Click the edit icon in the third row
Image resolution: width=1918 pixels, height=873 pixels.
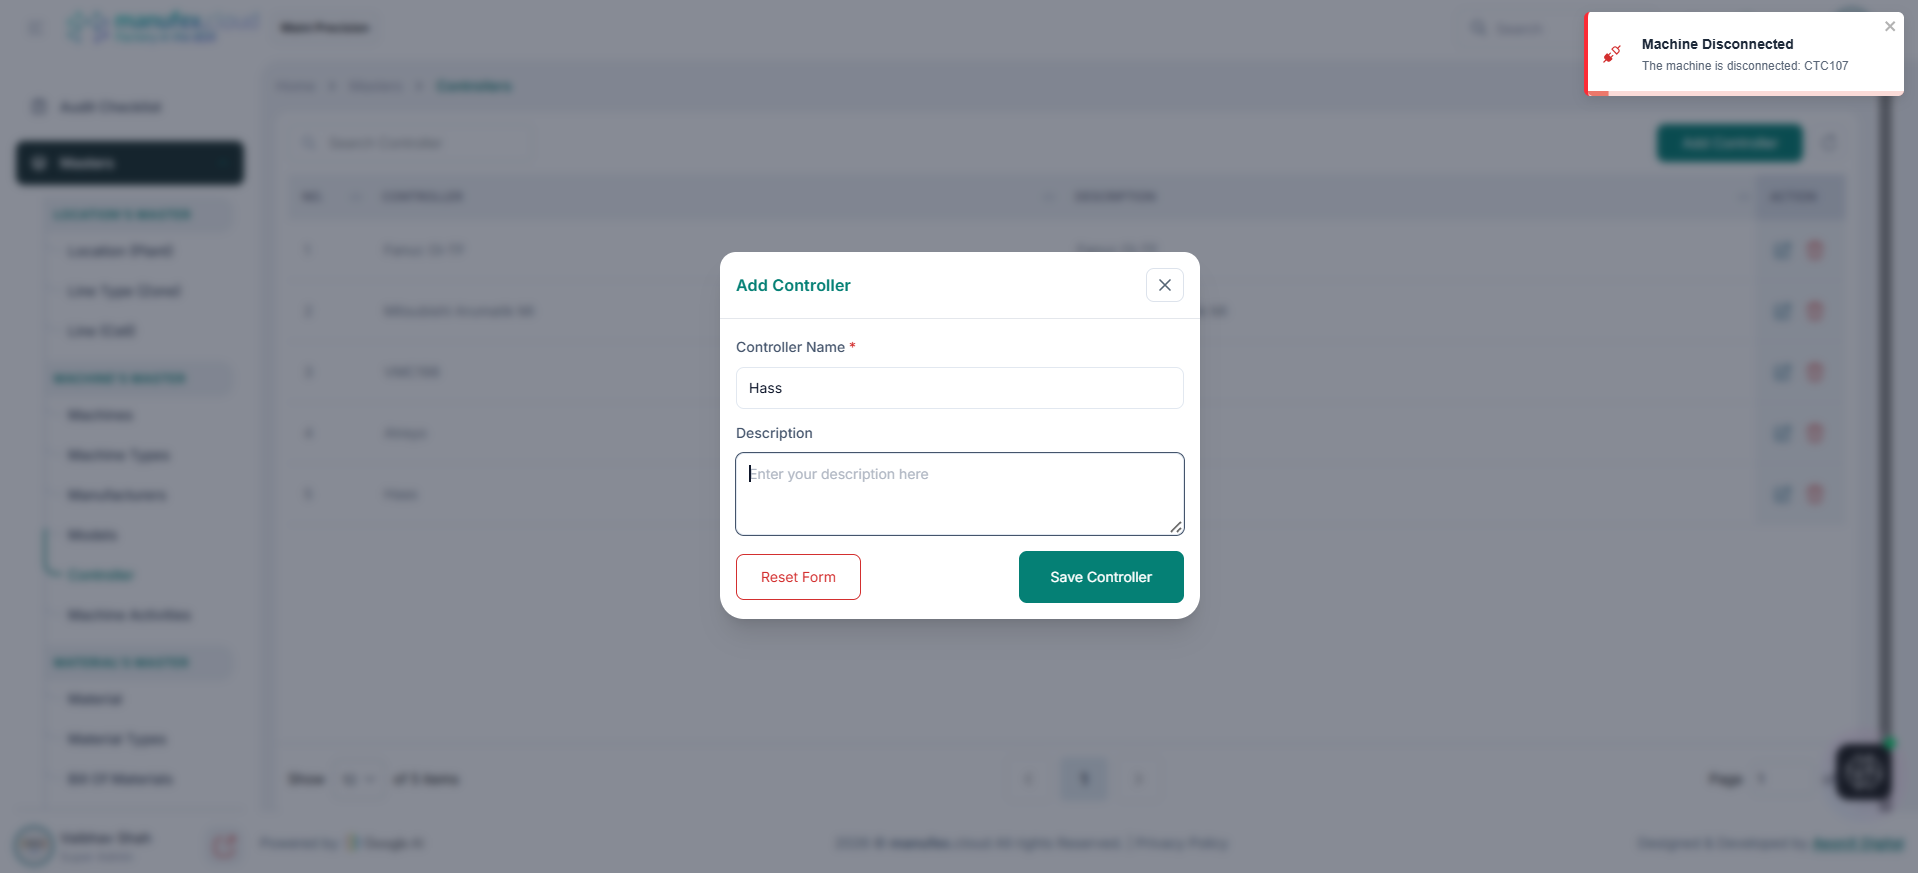(x=1782, y=372)
